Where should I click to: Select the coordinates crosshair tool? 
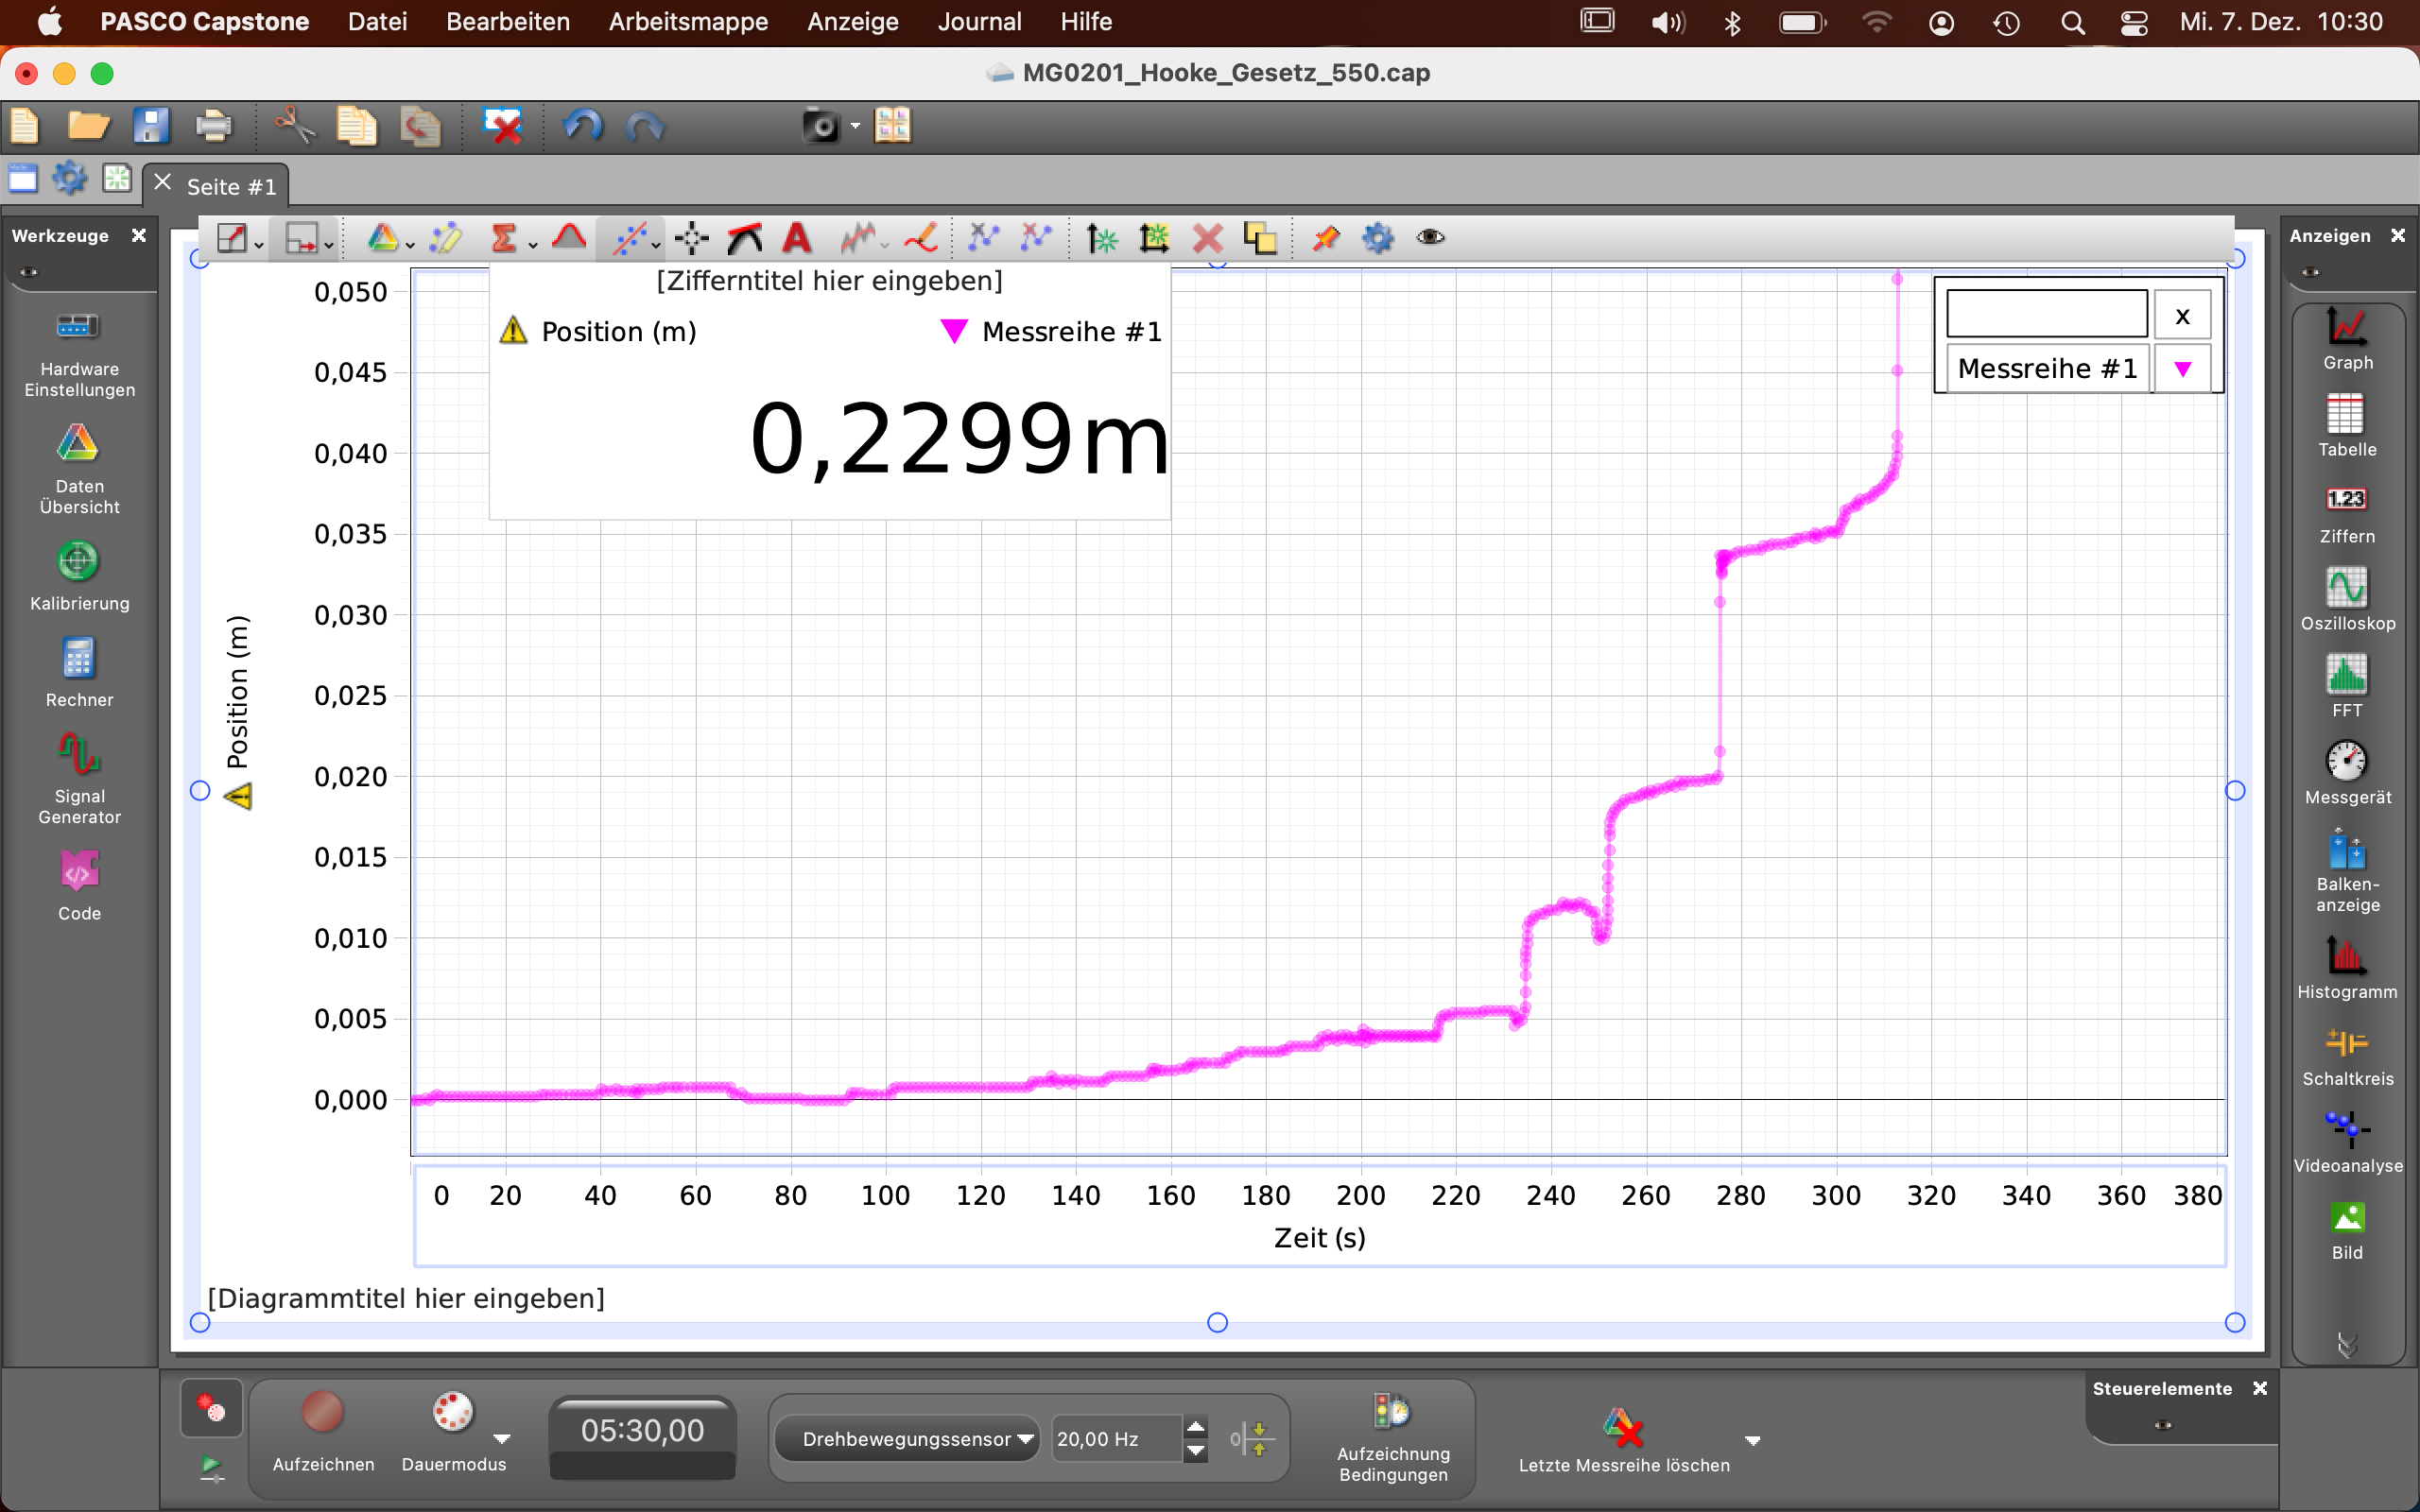tap(691, 238)
